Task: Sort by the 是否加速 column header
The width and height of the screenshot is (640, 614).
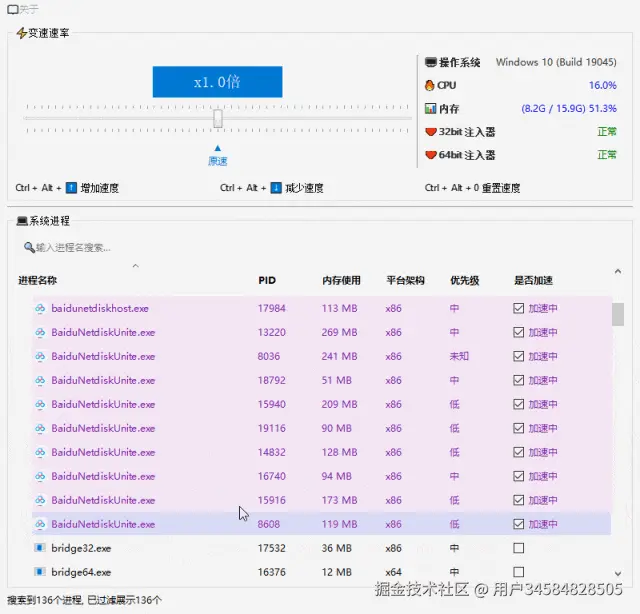Action: pos(533,280)
